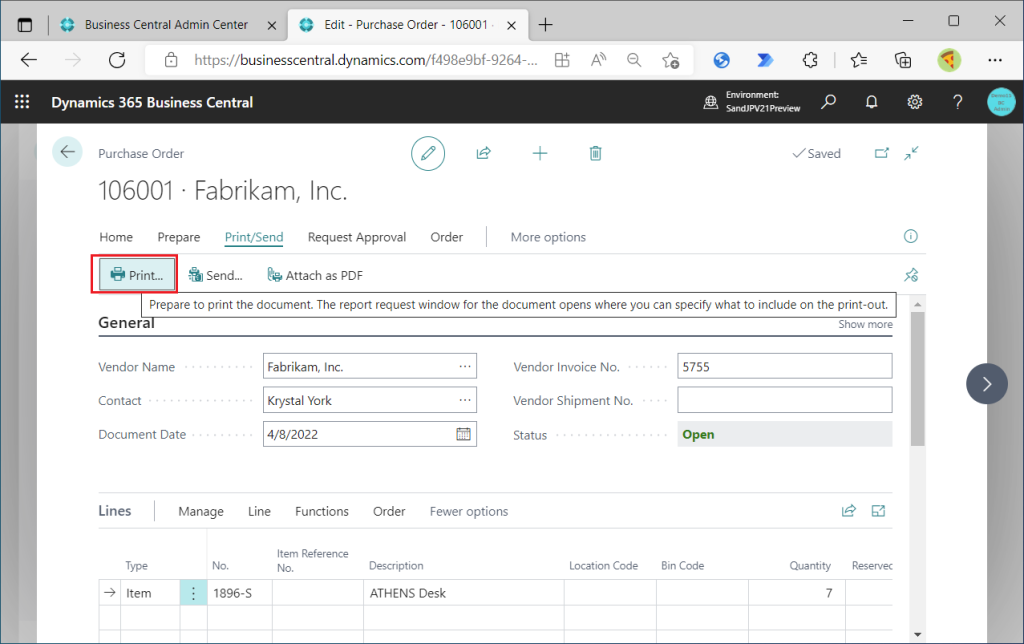Image resolution: width=1024 pixels, height=644 pixels.
Task: Click the Lines share icon
Action: click(848, 511)
